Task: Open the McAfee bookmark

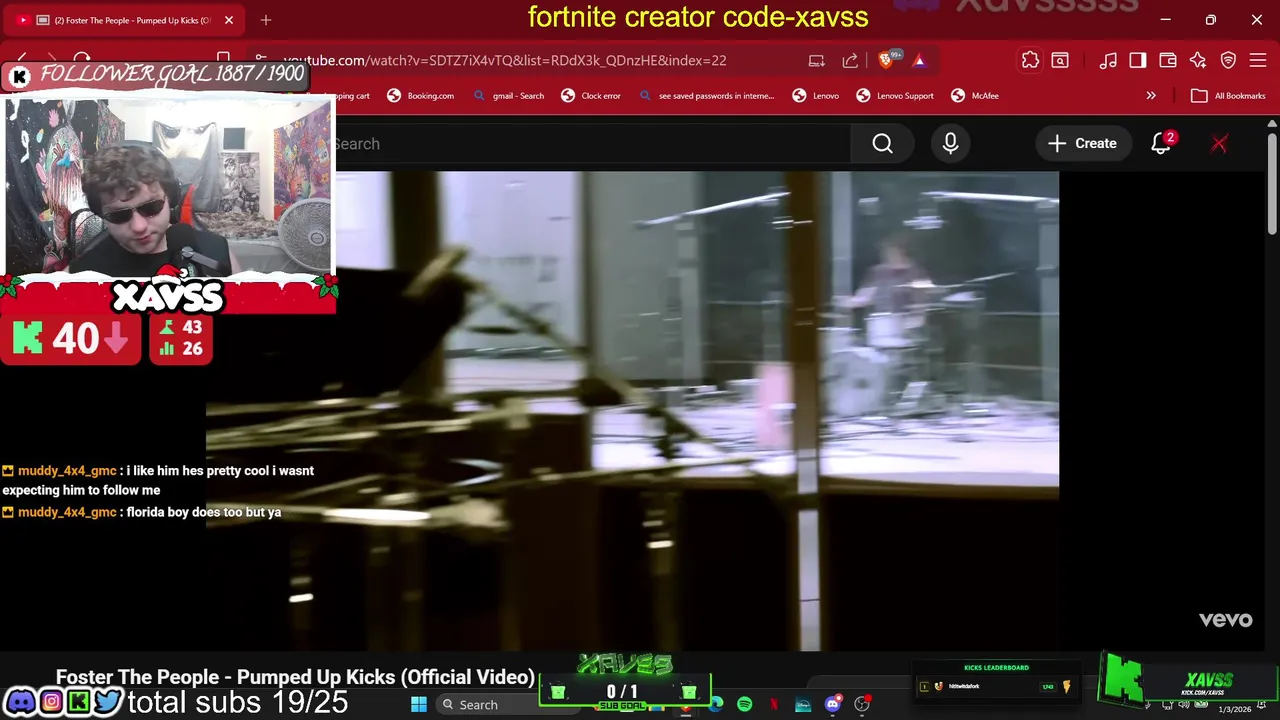Action: tap(975, 96)
